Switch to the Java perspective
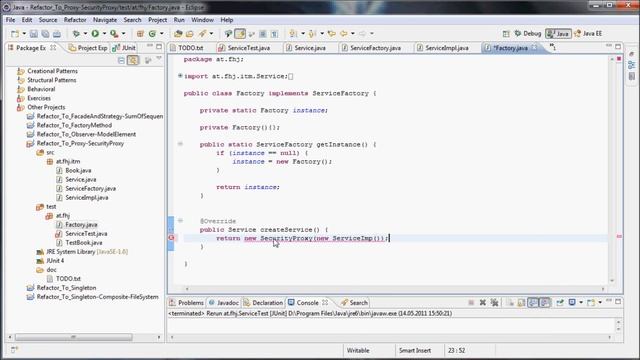Viewport: 640px width, 360px height. pyautogui.click(x=558, y=33)
